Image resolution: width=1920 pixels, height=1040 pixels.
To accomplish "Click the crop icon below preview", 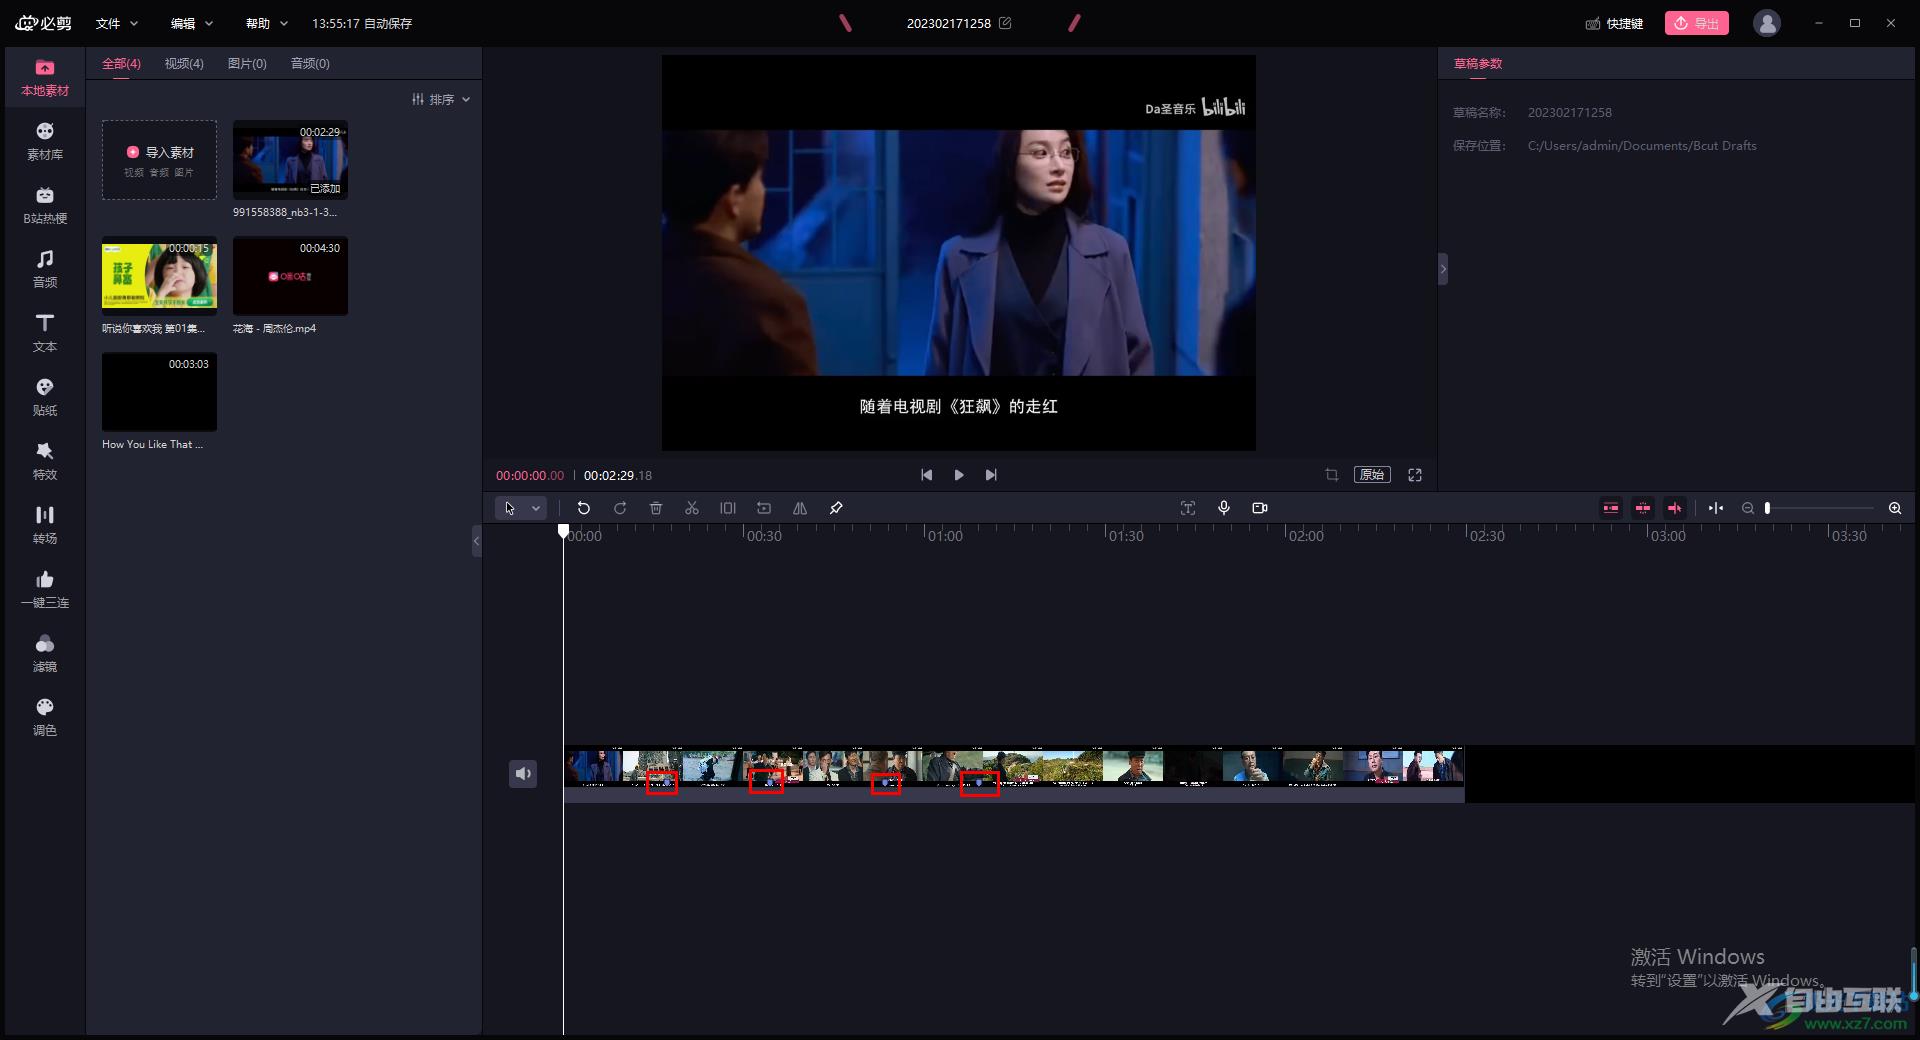I will pos(1332,475).
